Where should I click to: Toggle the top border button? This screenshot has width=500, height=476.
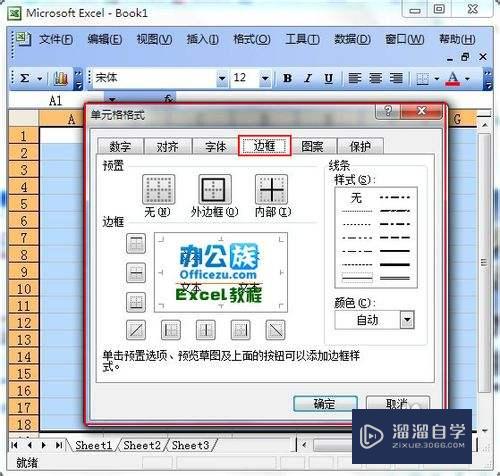(x=136, y=243)
